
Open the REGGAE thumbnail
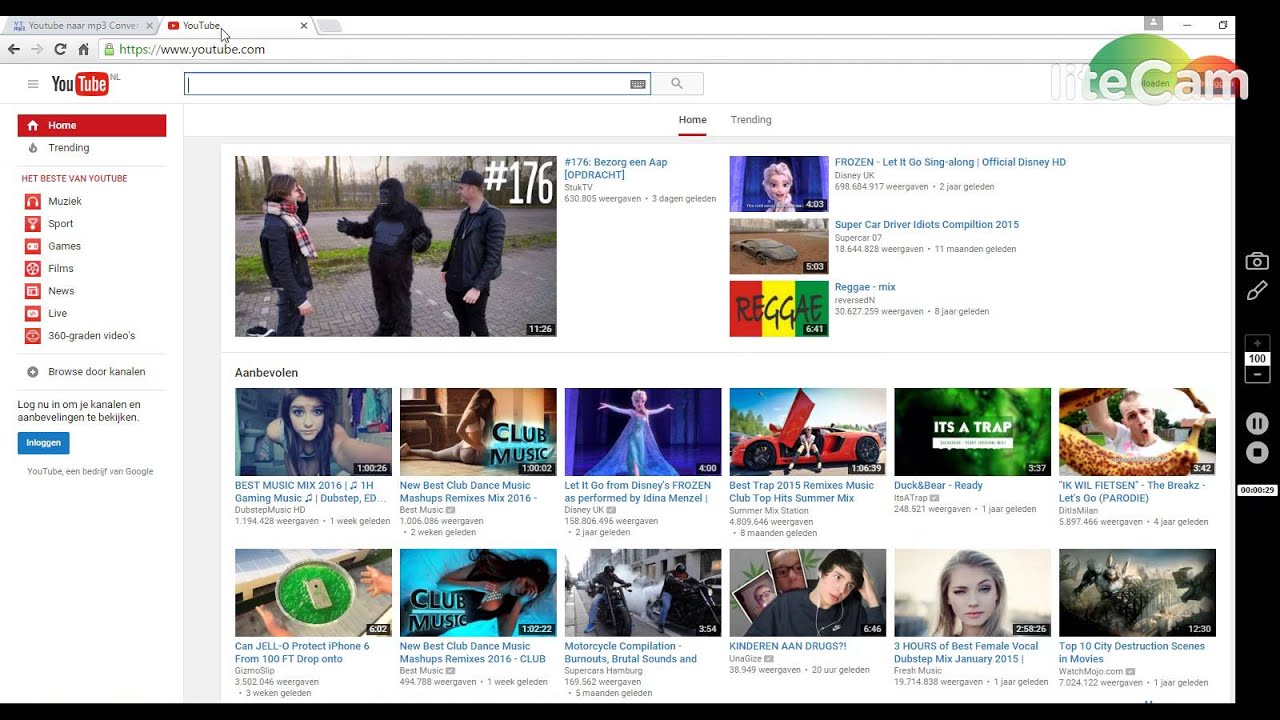pos(779,309)
